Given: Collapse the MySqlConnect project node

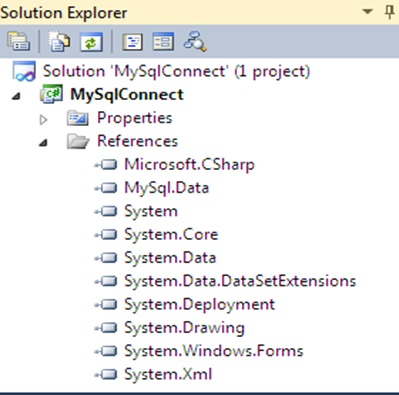Looking at the screenshot, I should click(16, 97).
